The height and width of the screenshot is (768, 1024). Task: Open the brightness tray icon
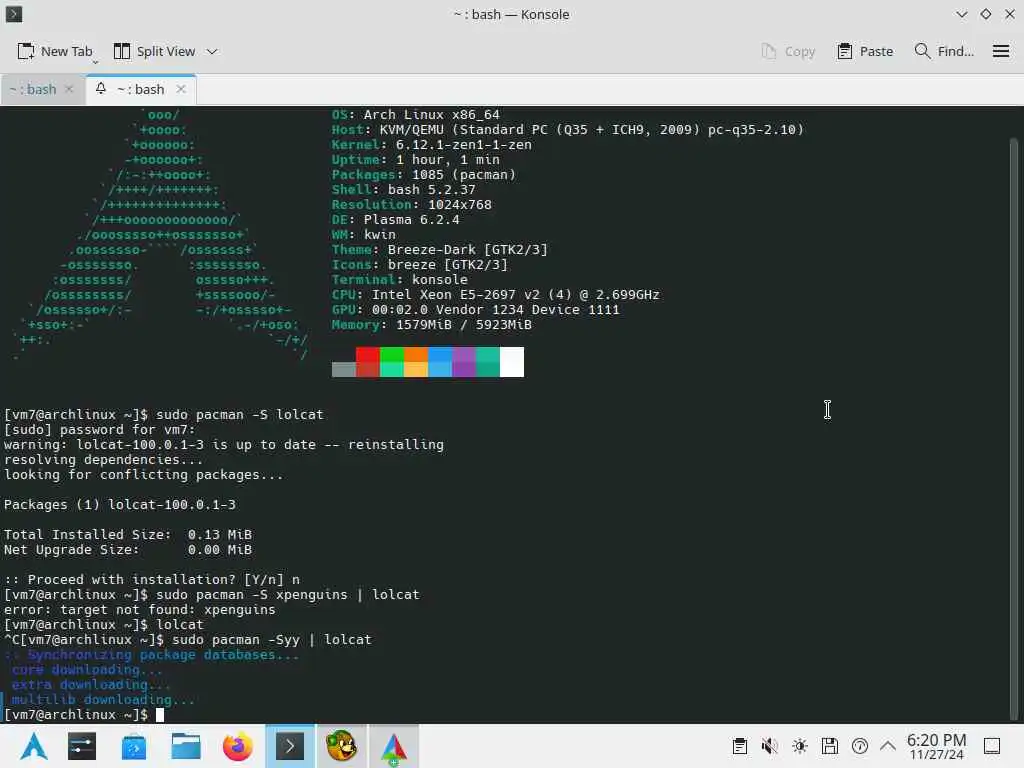(800, 746)
